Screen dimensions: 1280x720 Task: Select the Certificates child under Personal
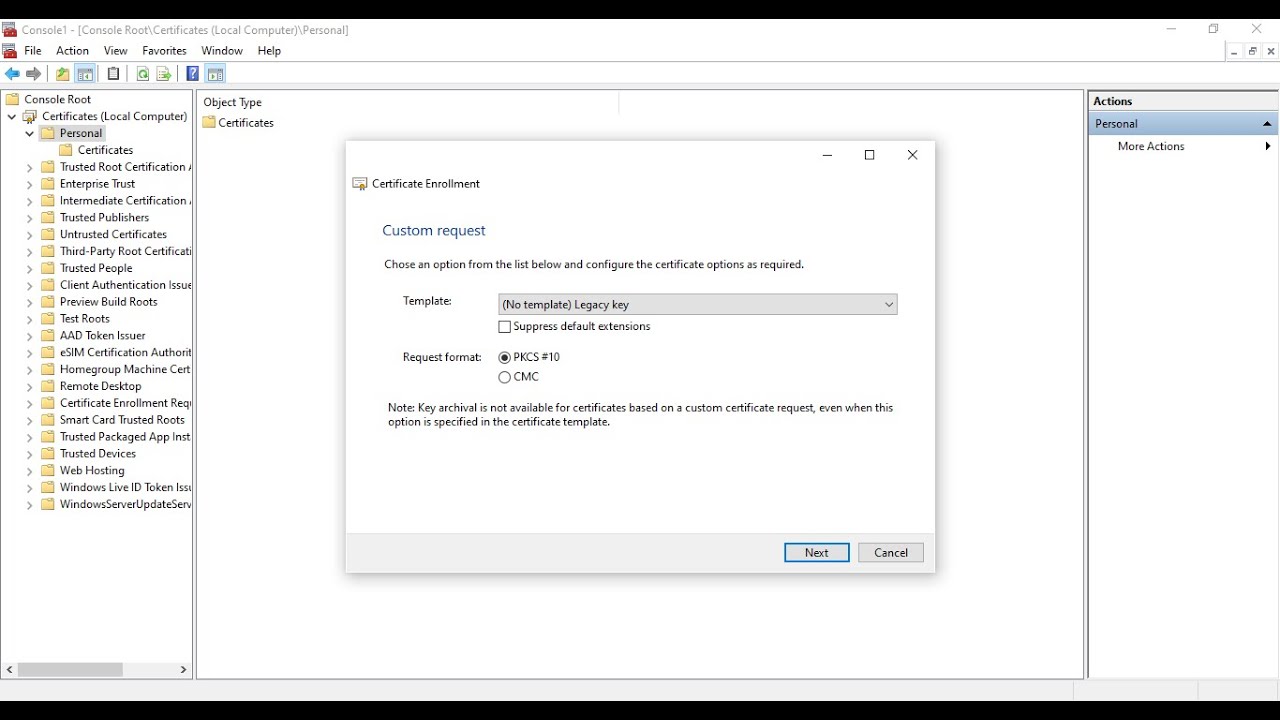pos(105,150)
